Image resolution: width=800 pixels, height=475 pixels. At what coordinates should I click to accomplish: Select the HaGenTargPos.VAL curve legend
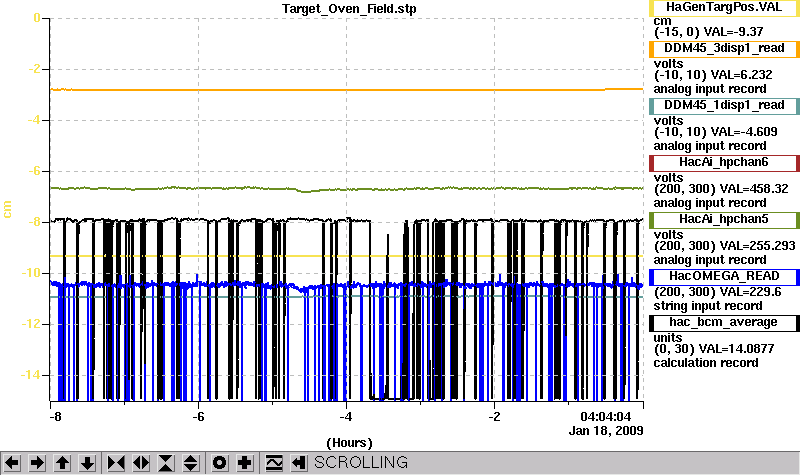[x=724, y=8]
